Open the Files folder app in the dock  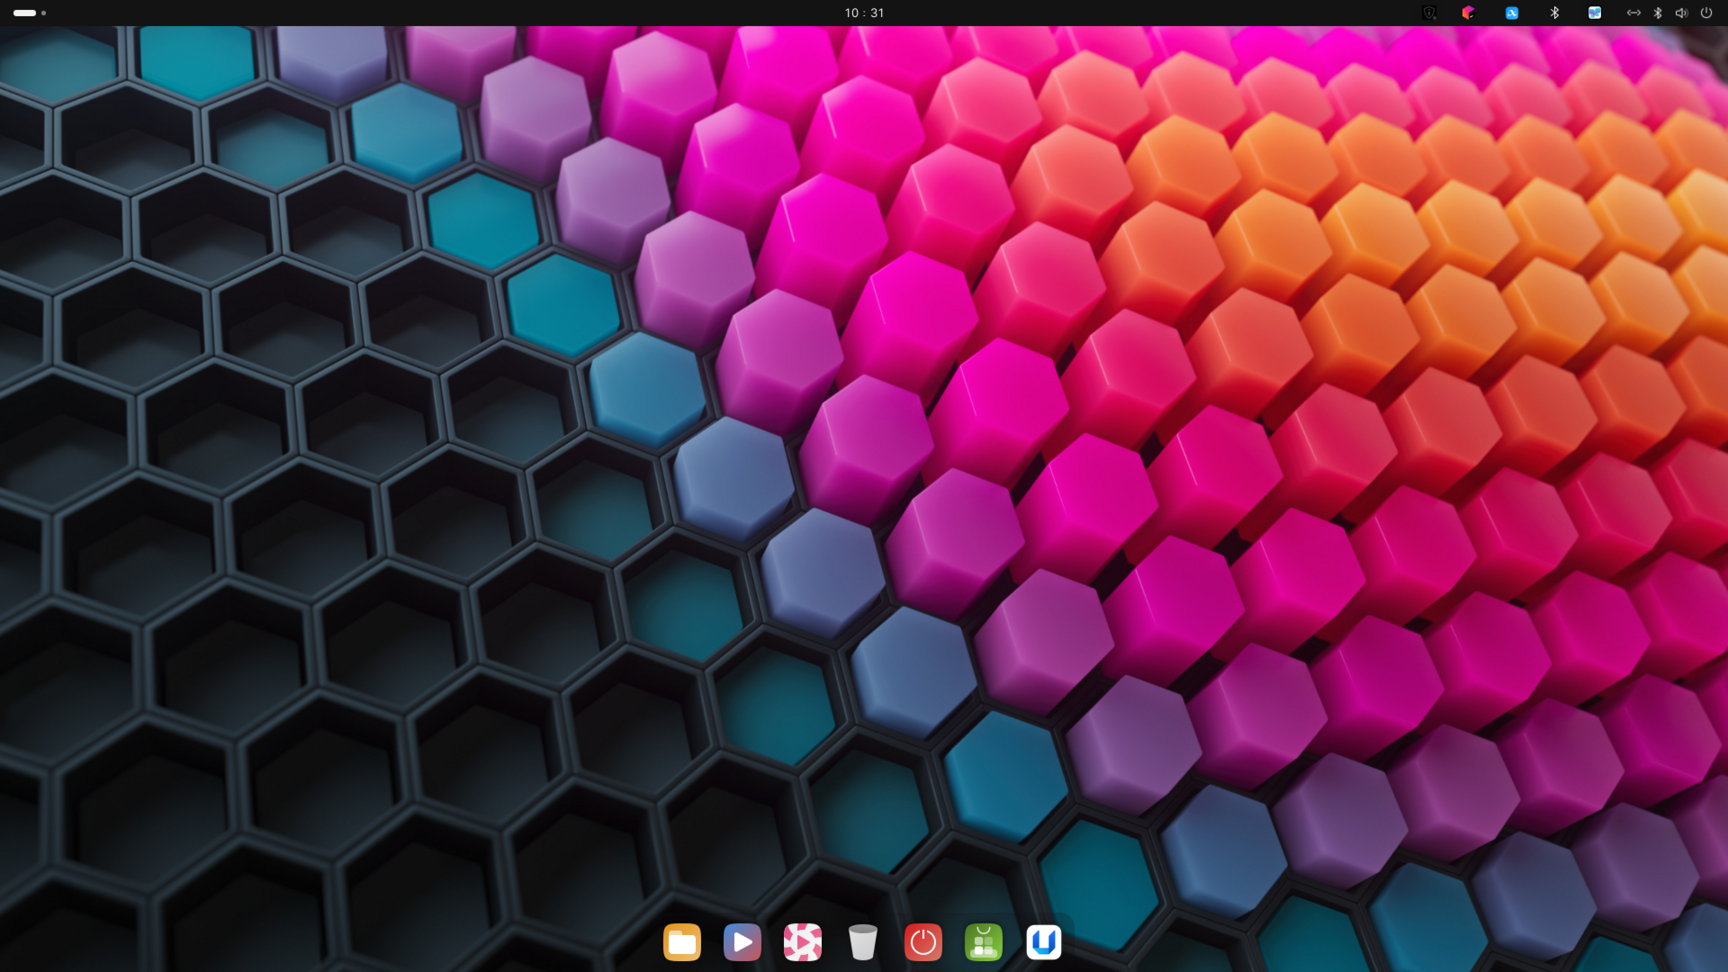[x=682, y=942]
